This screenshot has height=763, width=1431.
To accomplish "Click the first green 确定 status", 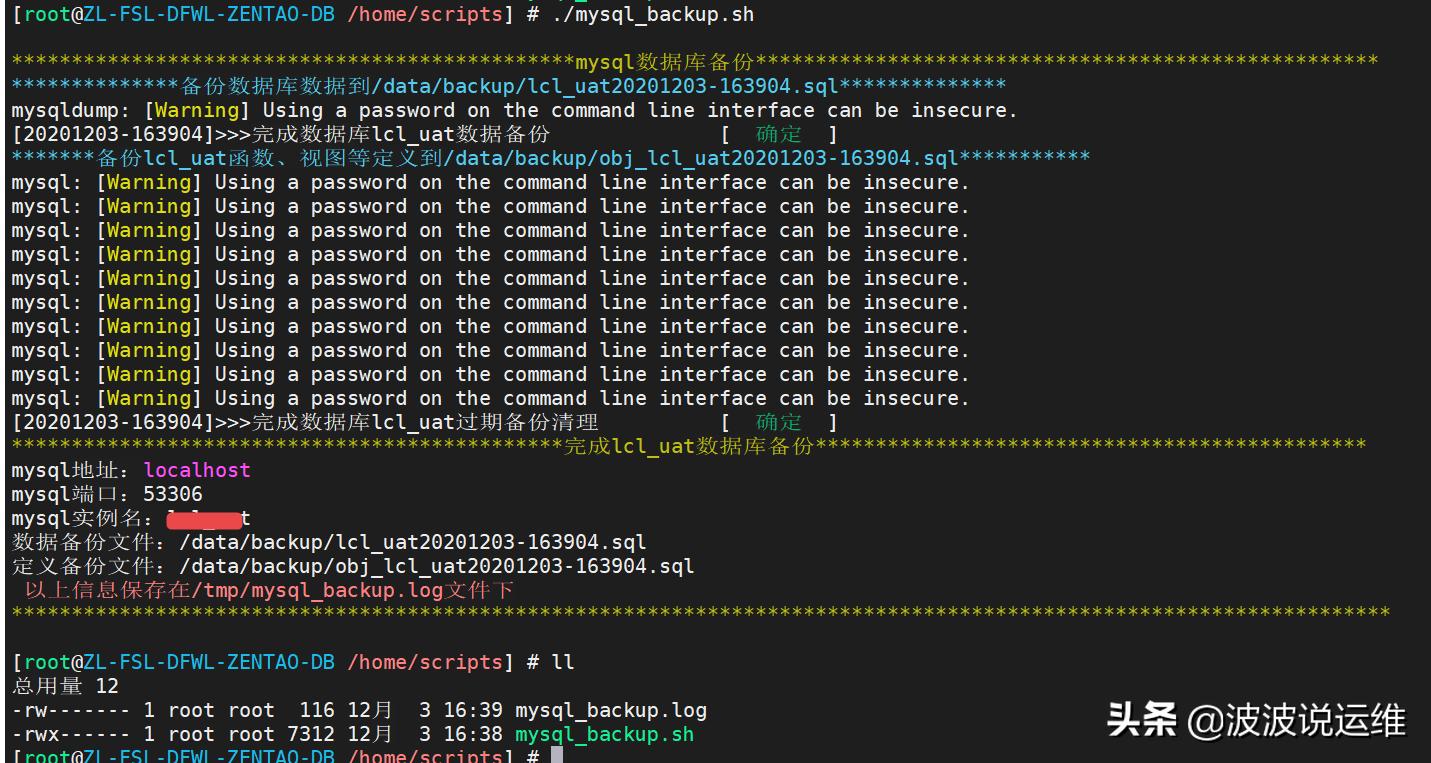I will coord(778,134).
